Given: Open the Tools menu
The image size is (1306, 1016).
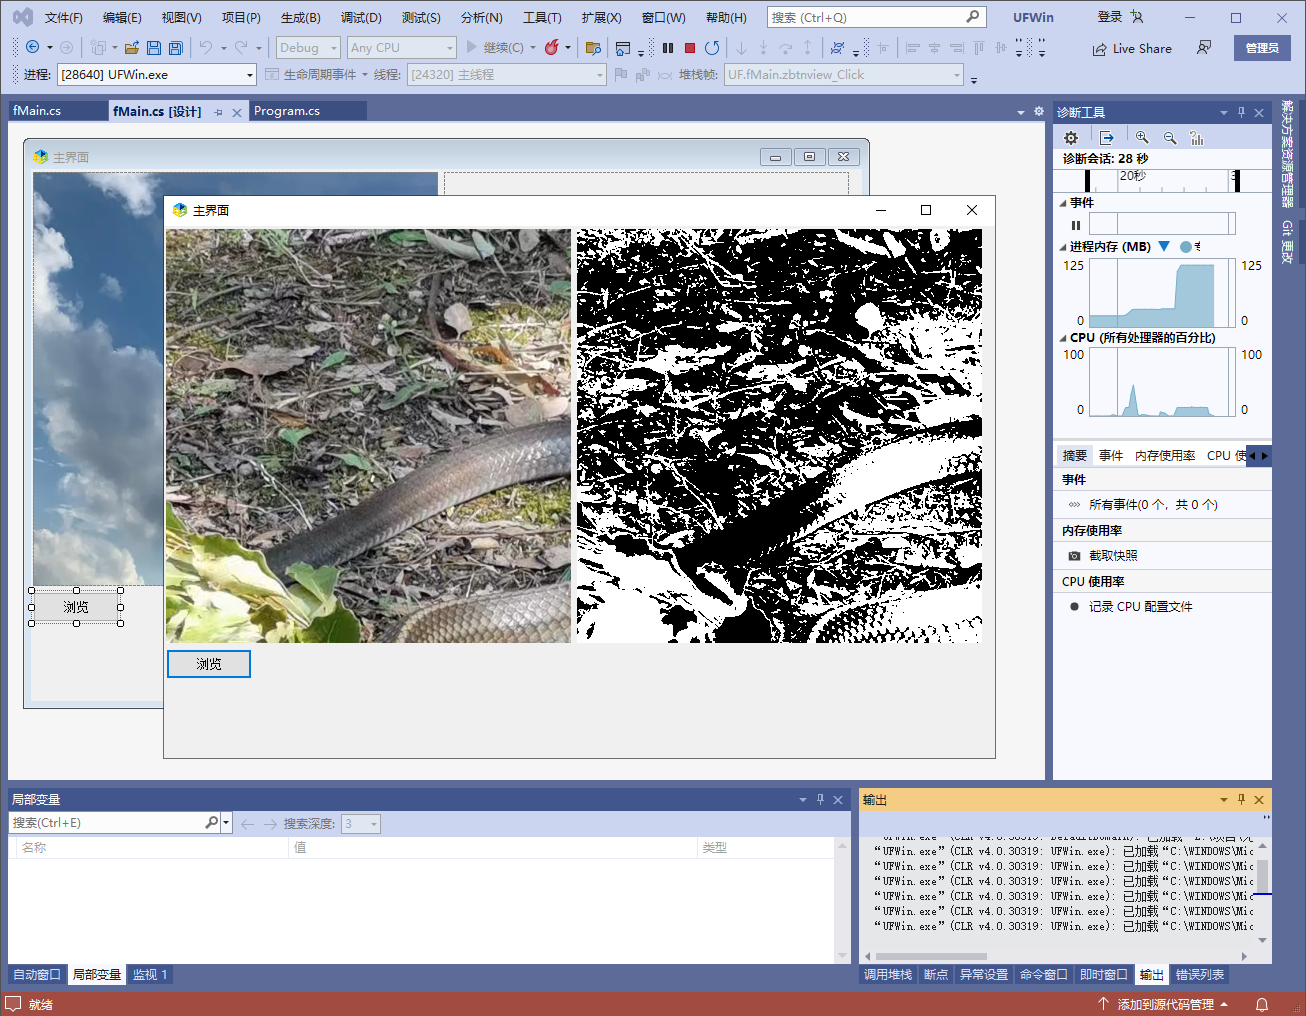Looking at the screenshot, I should tap(542, 18).
